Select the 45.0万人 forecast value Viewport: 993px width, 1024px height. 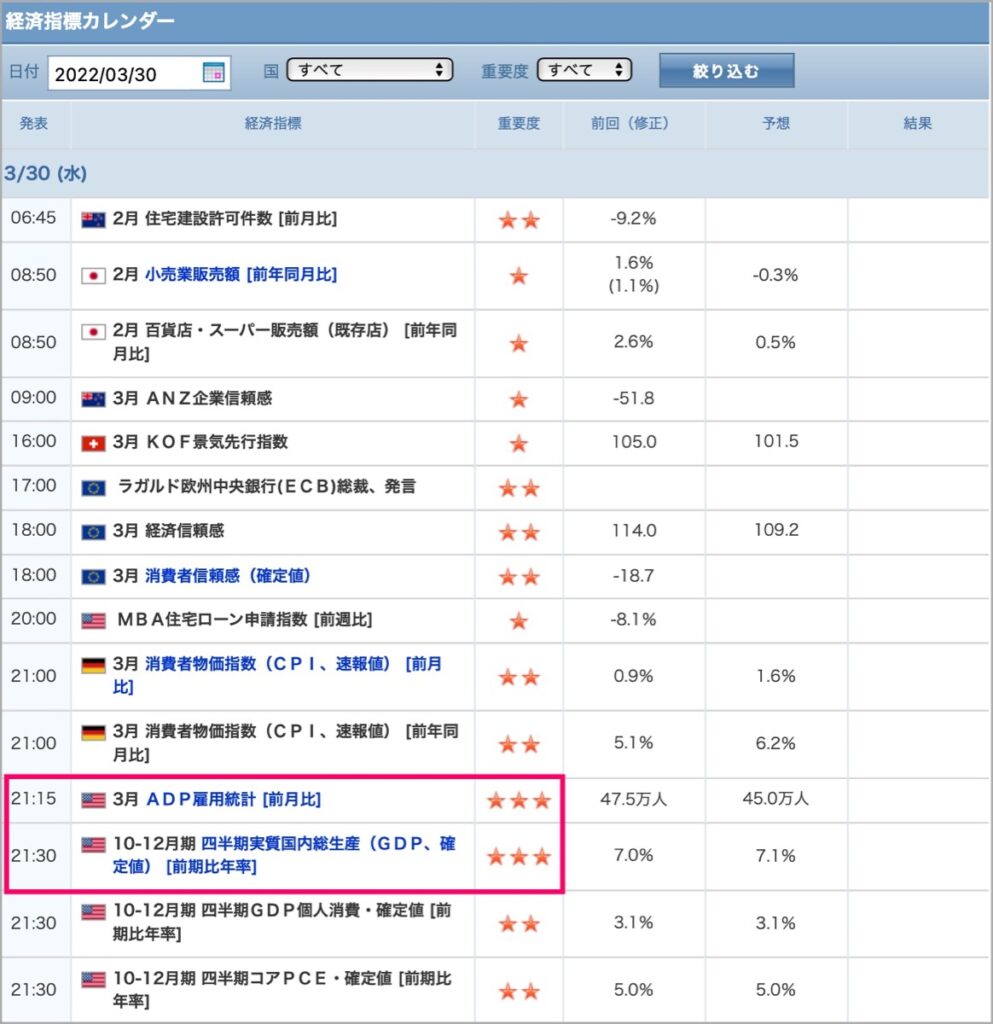[x=776, y=798]
